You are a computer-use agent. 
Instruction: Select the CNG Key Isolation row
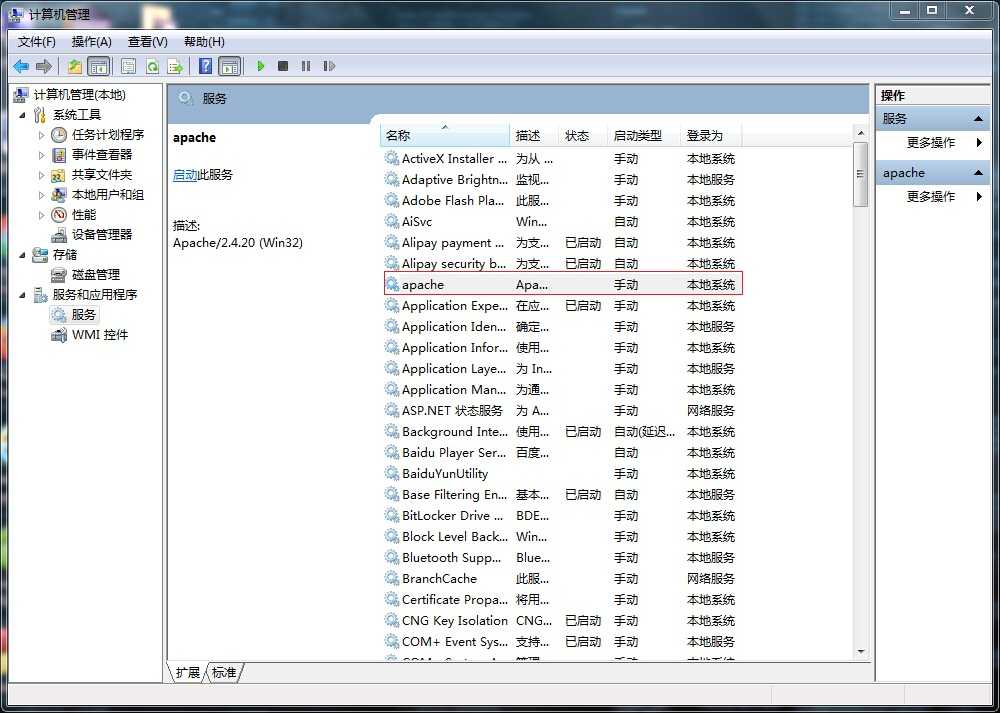point(563,621)
